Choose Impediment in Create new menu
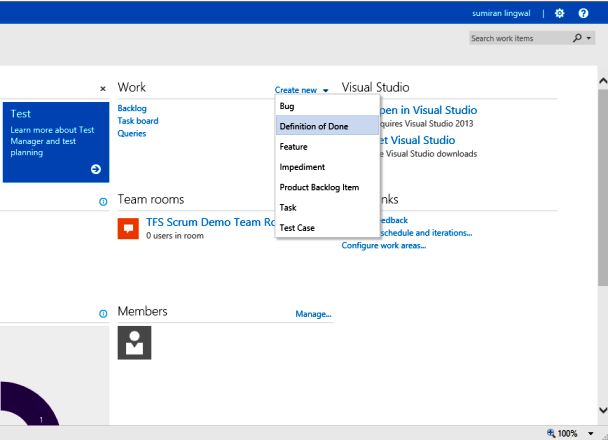 pos(327,167)
